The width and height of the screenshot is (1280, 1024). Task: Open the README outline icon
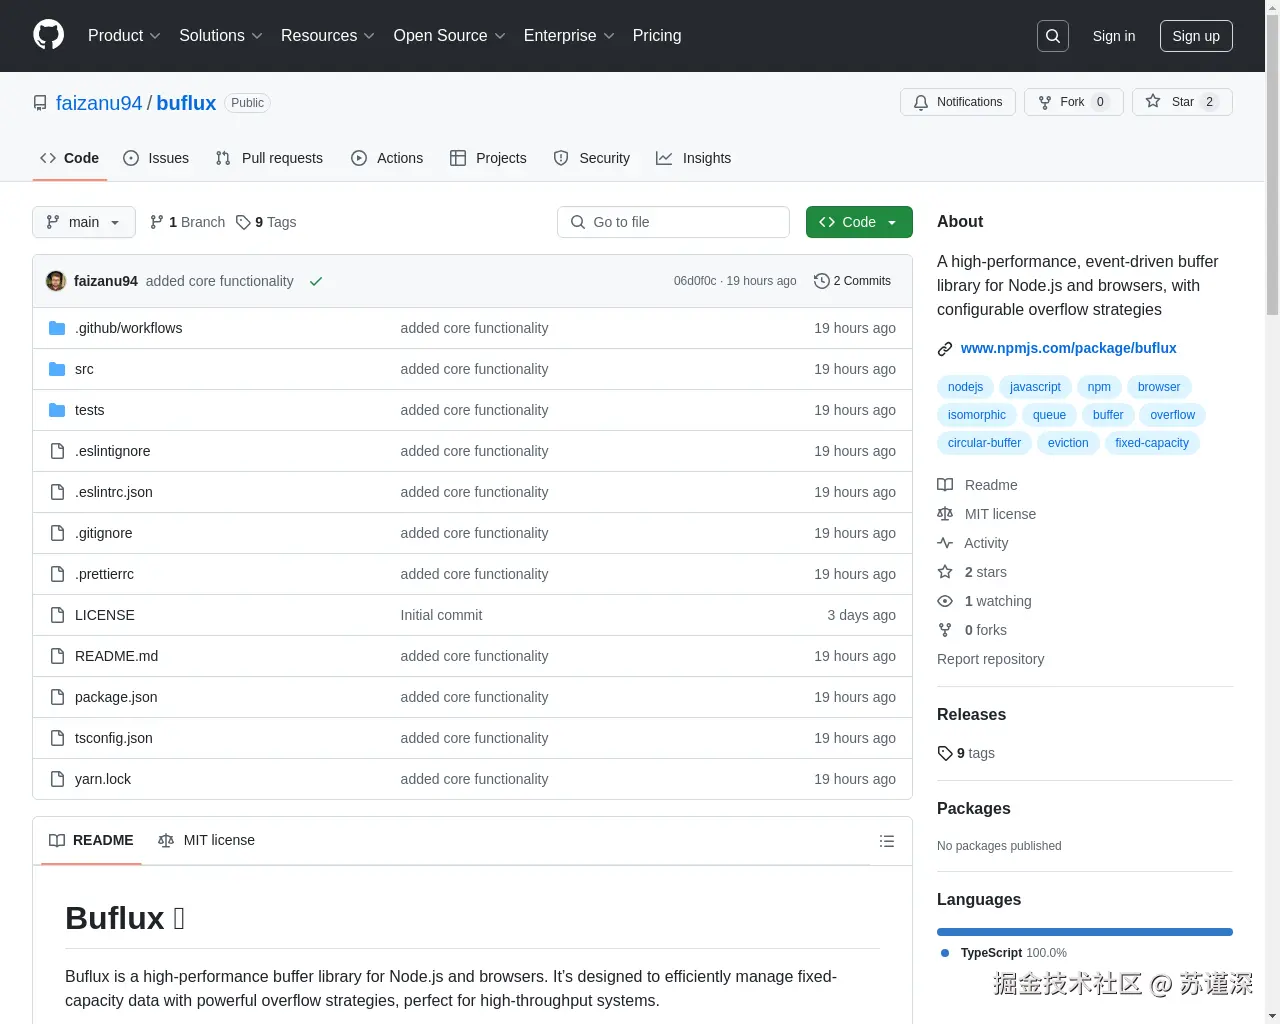[x=887, y=841]
